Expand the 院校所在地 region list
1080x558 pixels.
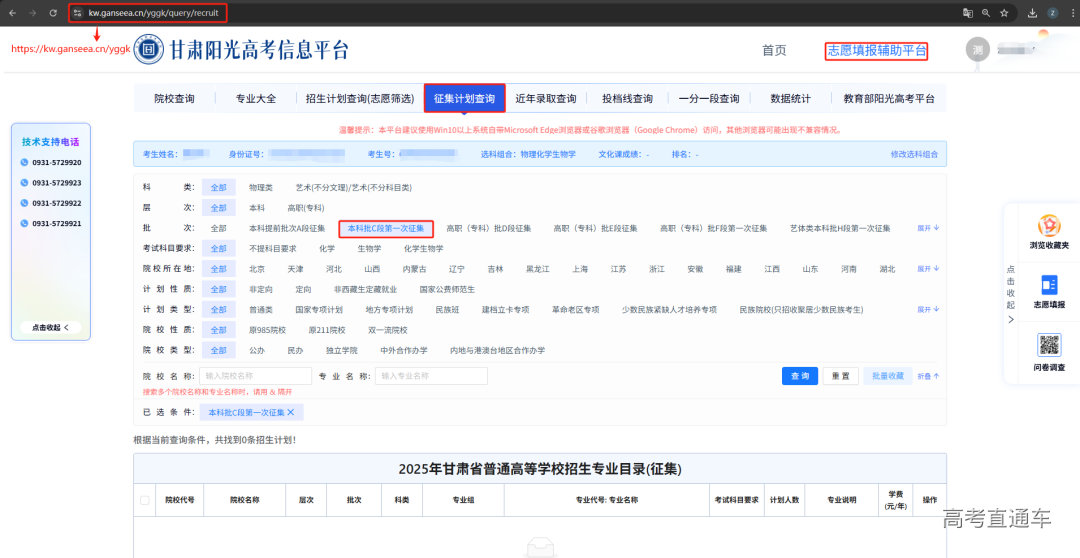click(x=928, y=269)
